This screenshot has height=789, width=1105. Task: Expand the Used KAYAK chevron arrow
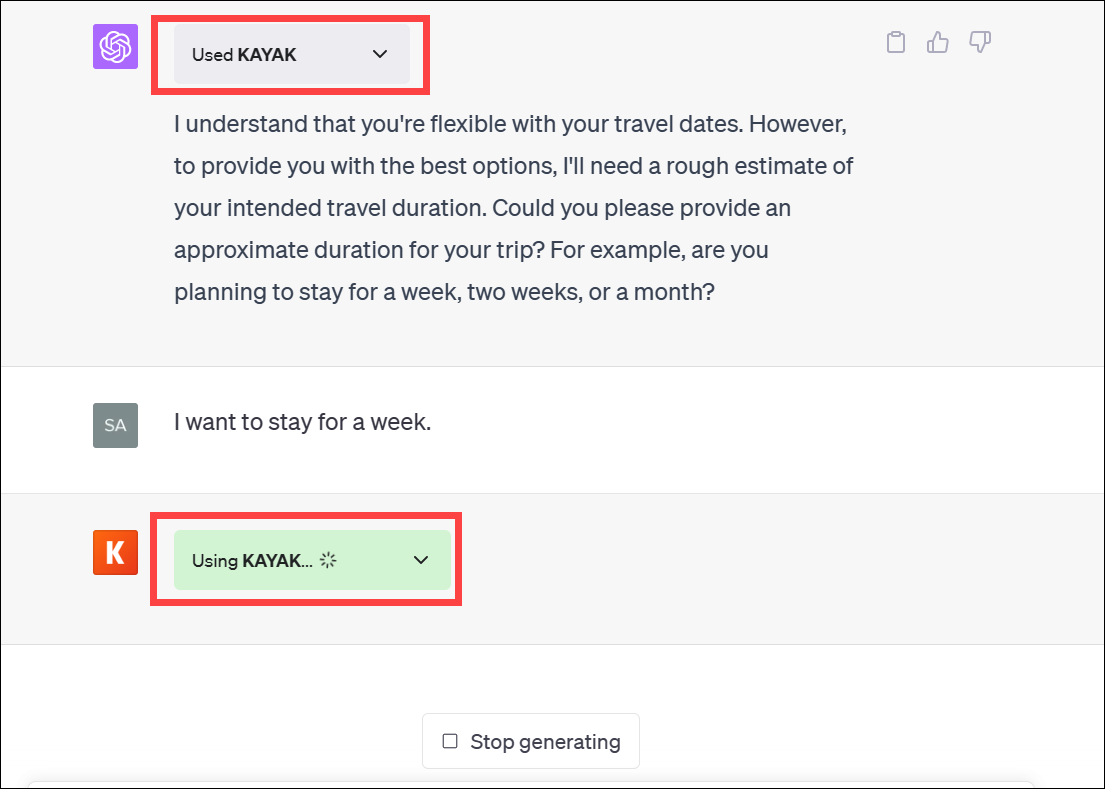pyautogui.click(x=379, y=55)
